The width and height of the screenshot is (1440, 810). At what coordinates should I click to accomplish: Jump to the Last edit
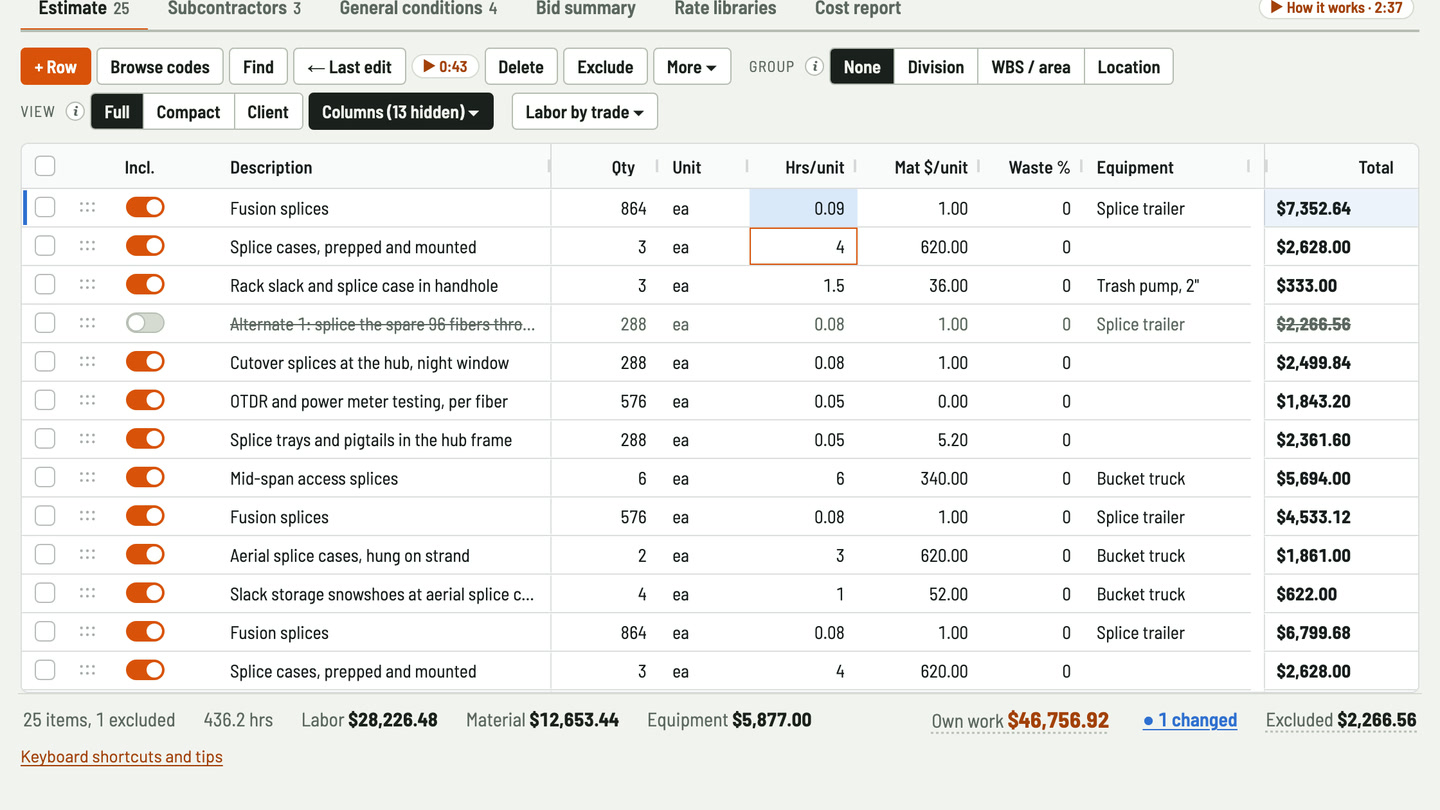(x=350, y=67)
